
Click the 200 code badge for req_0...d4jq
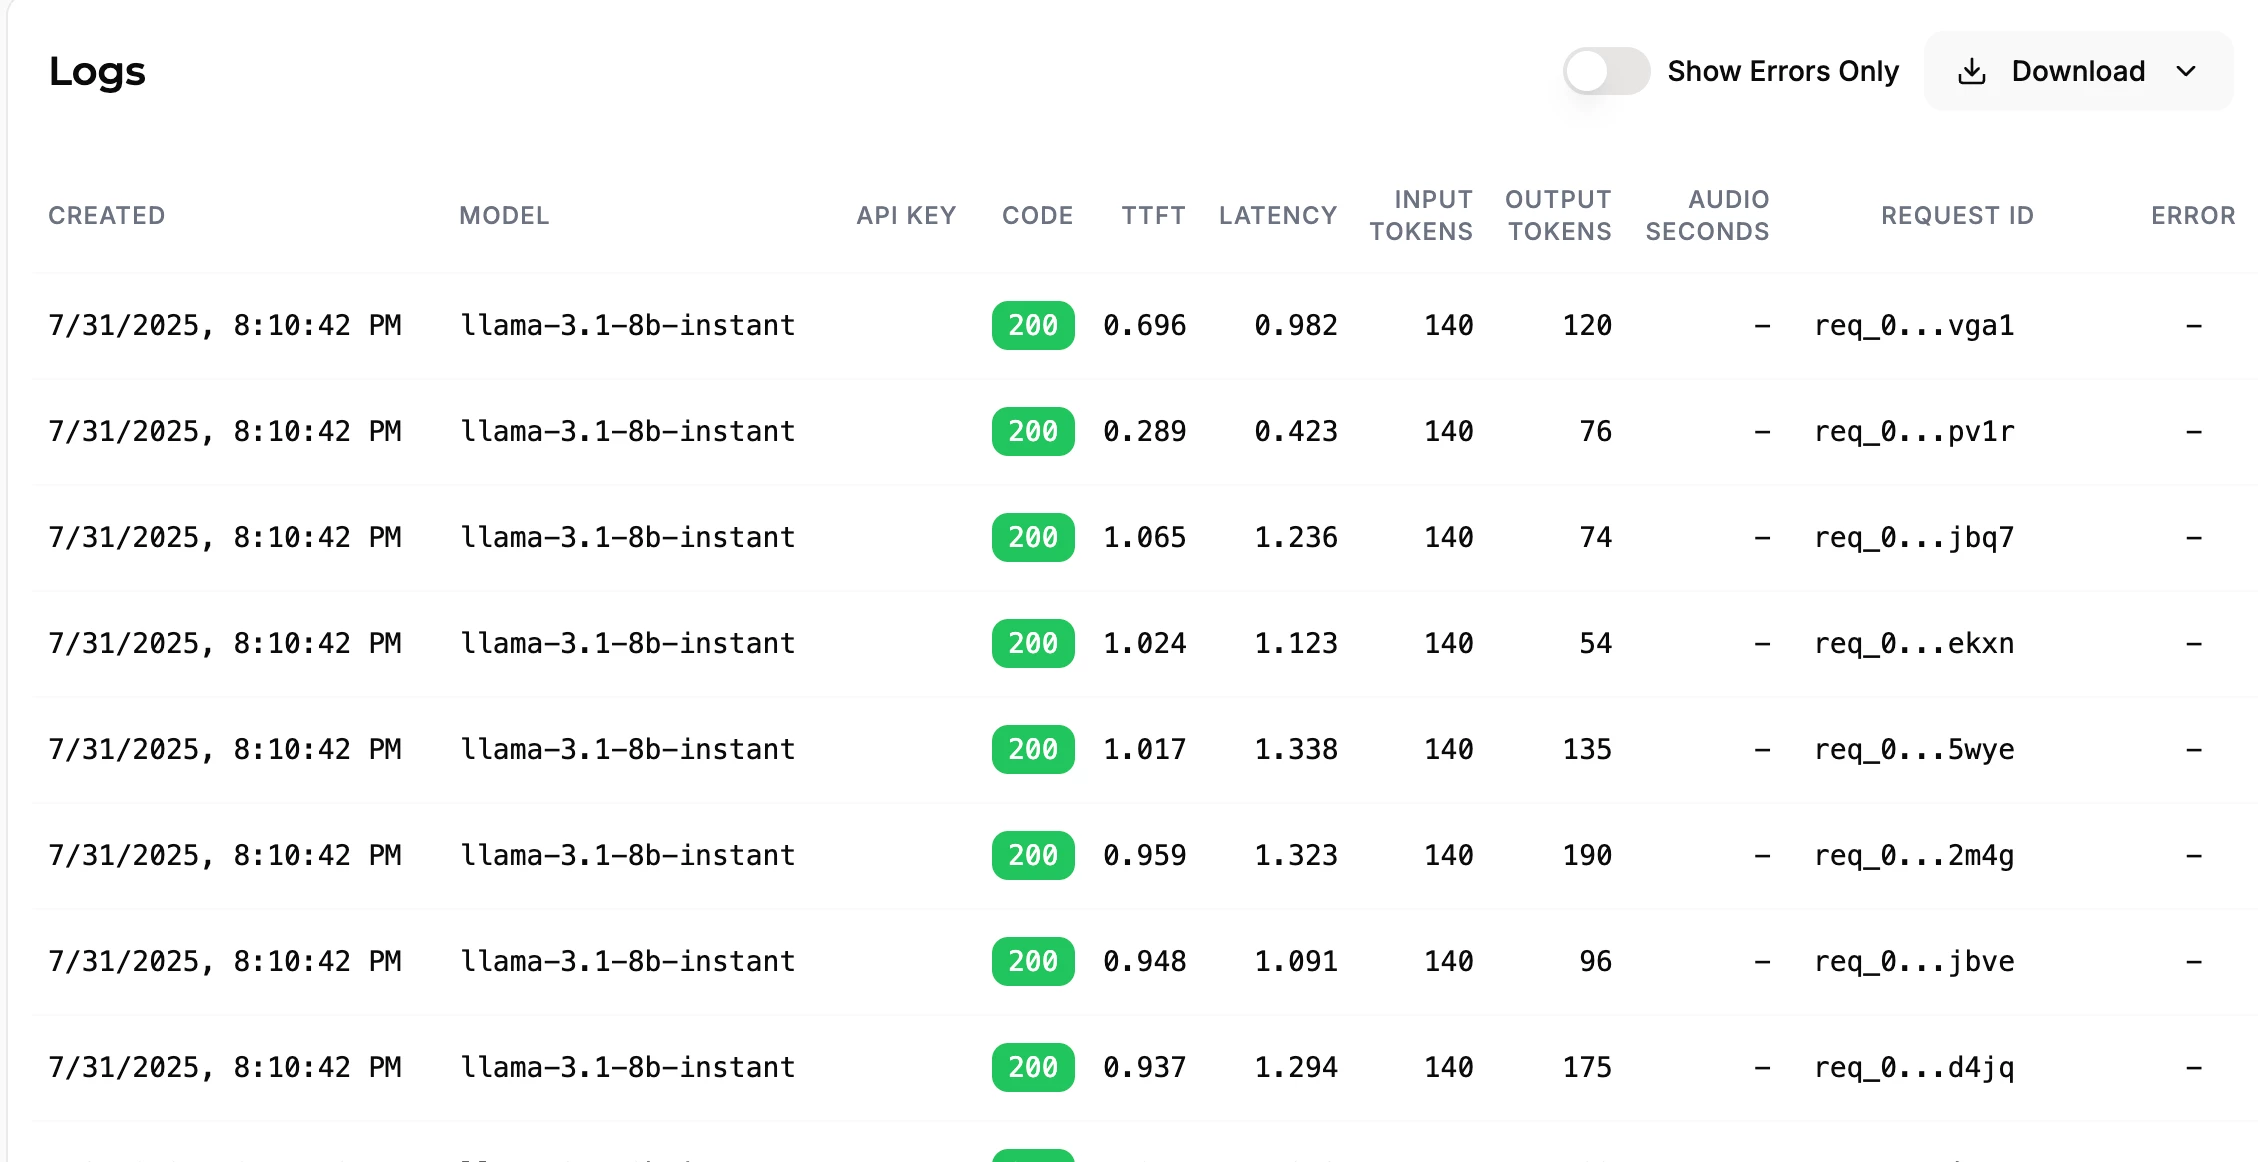coord(1033,1067)
